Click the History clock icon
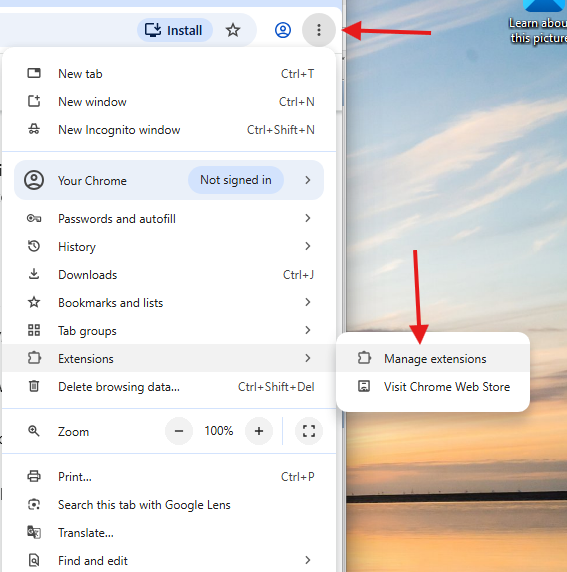The image size is (567, 572). [34, 246]
